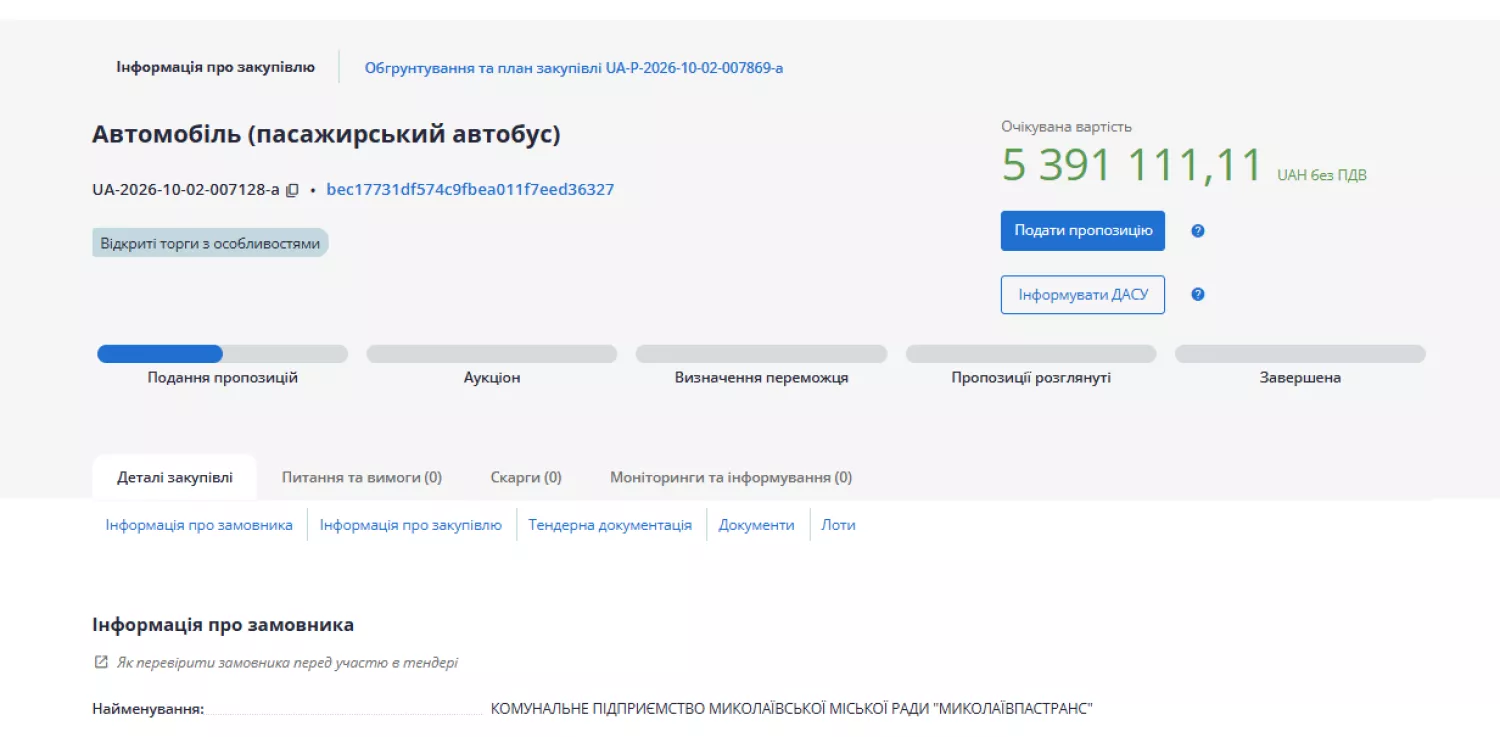Click tender ID text UA-2026-10-02-007128-a

186,190
